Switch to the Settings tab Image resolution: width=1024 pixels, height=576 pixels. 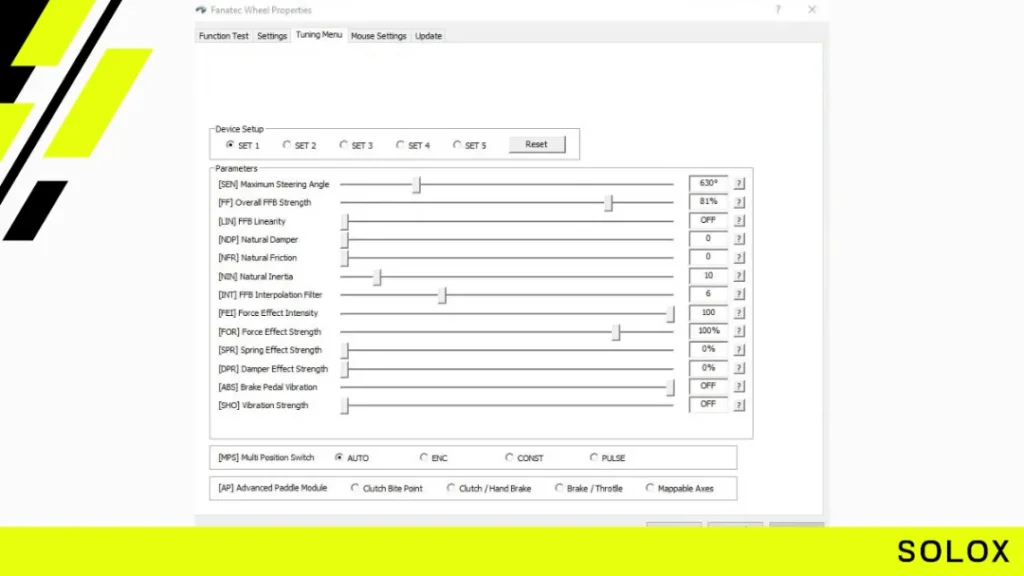(x=272, y=36)
